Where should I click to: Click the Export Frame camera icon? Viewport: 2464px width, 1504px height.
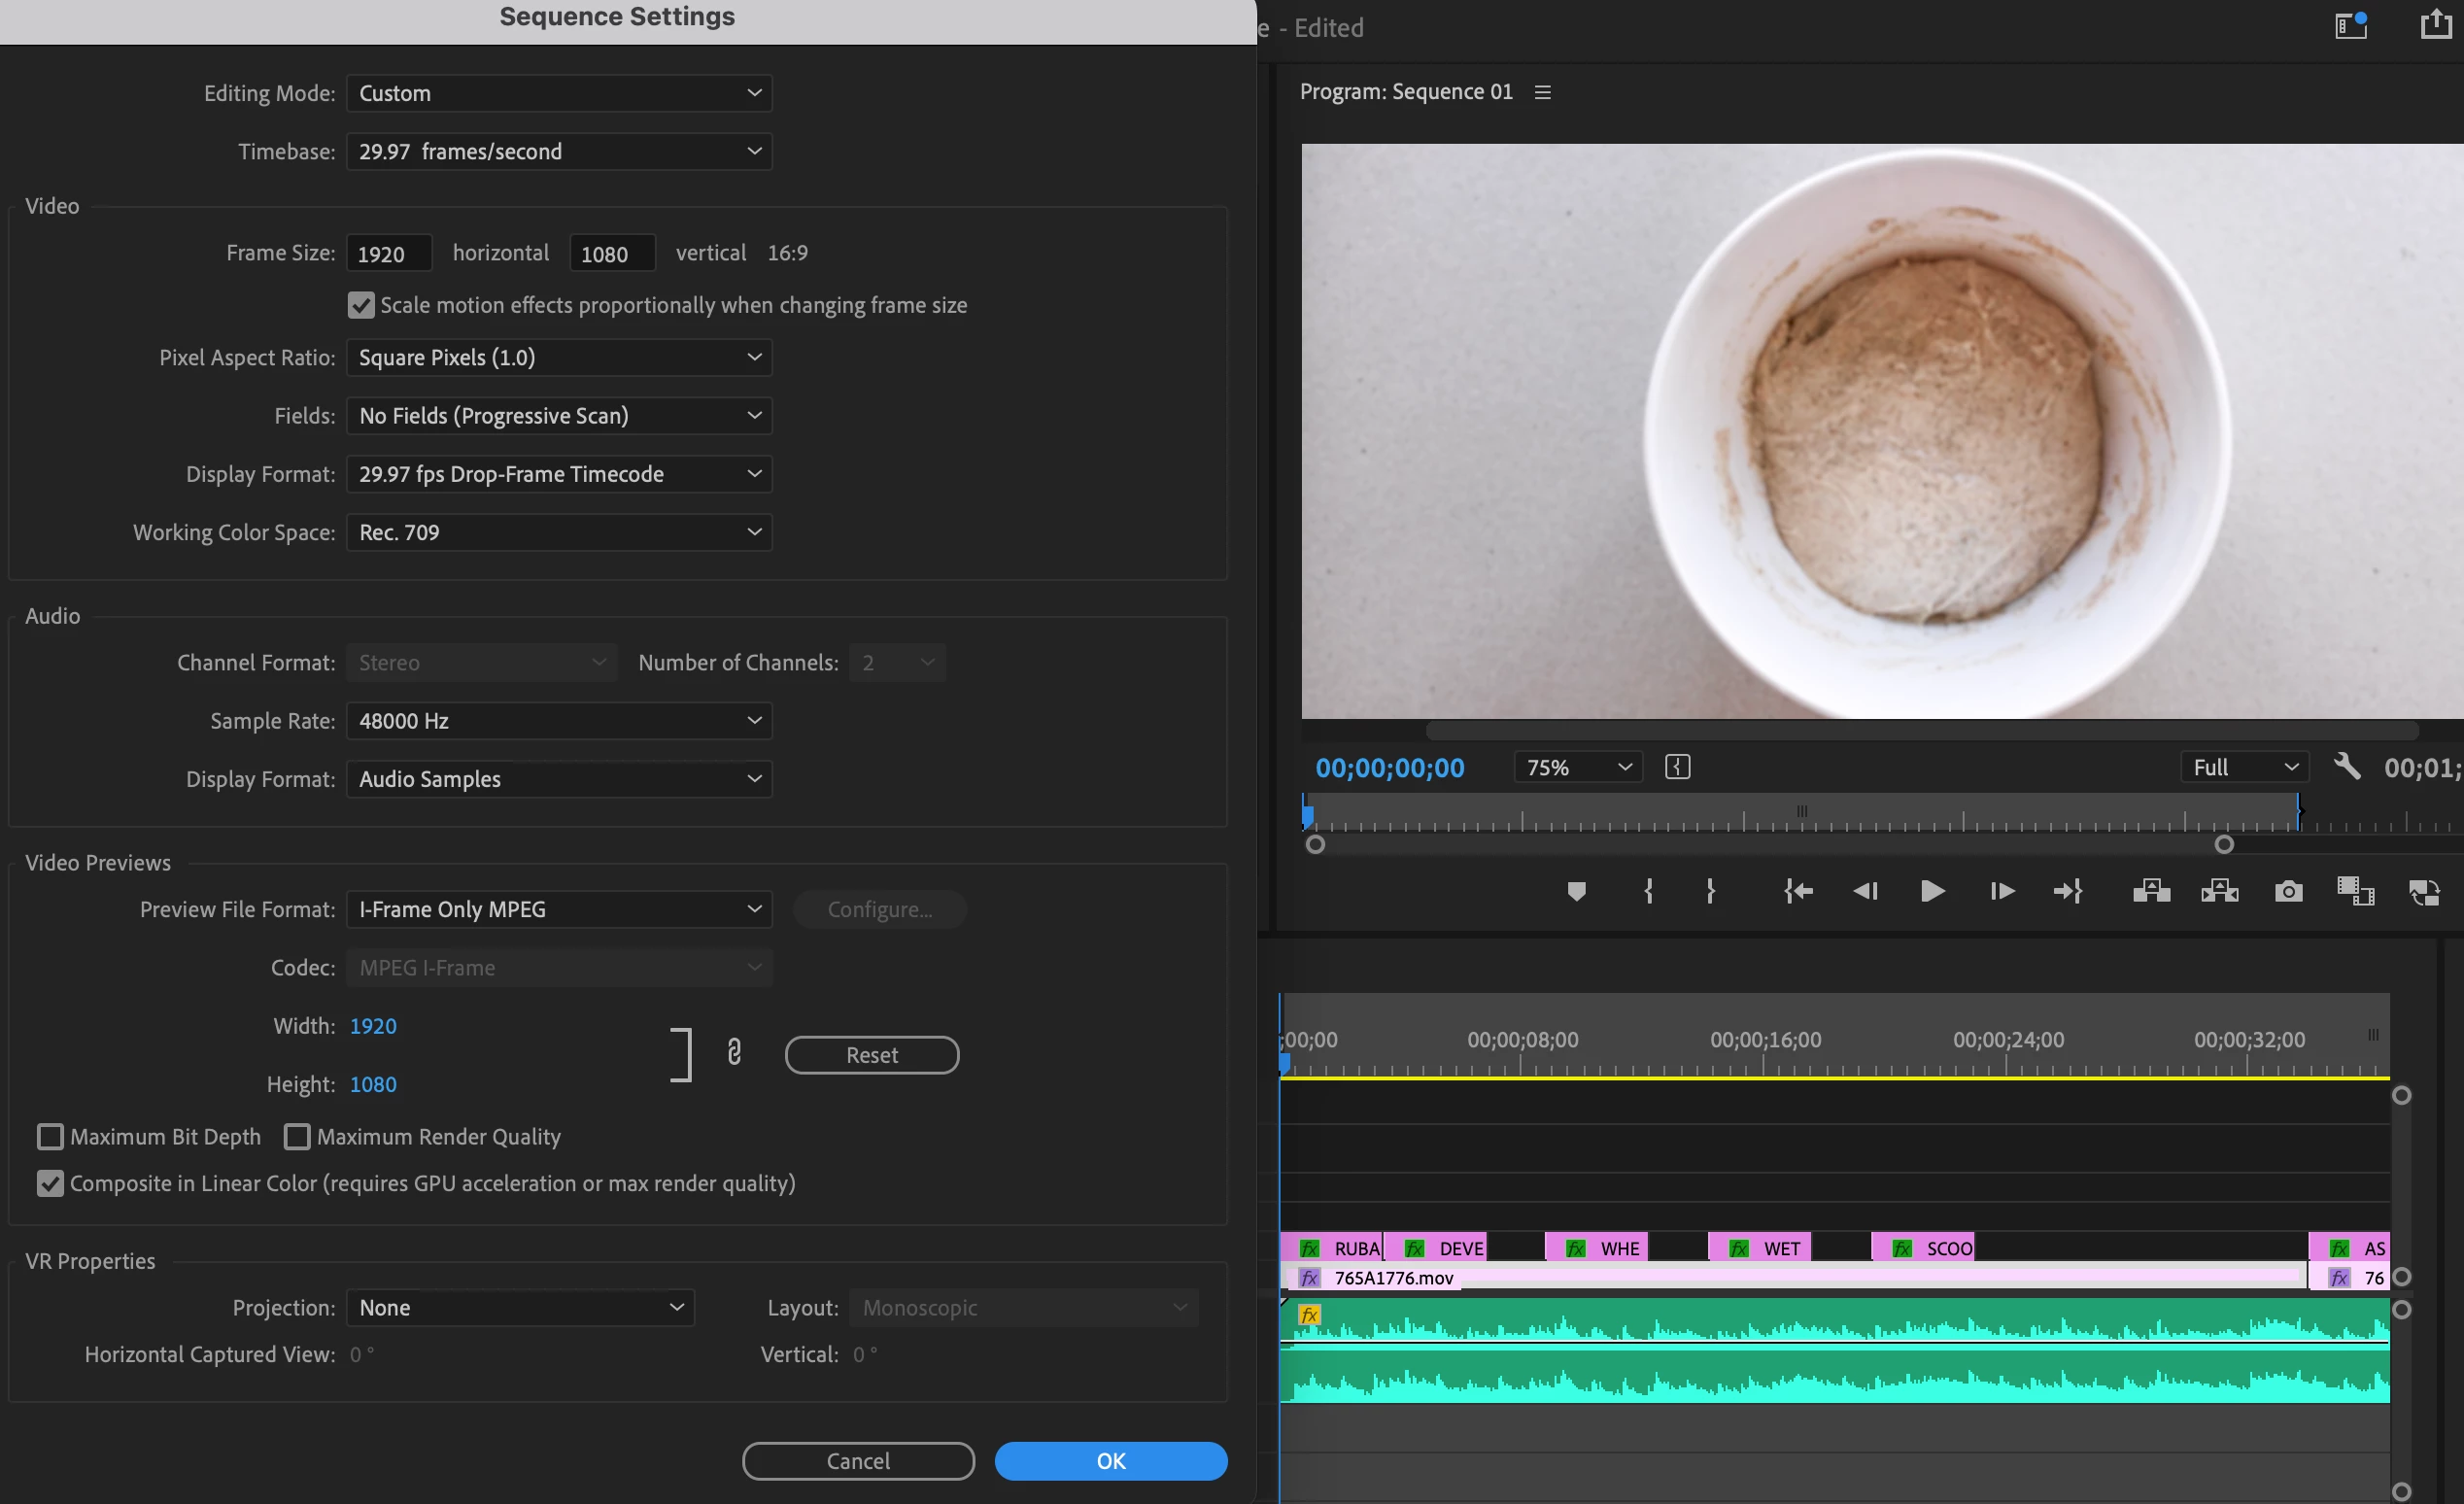(x=2288, y=891)
